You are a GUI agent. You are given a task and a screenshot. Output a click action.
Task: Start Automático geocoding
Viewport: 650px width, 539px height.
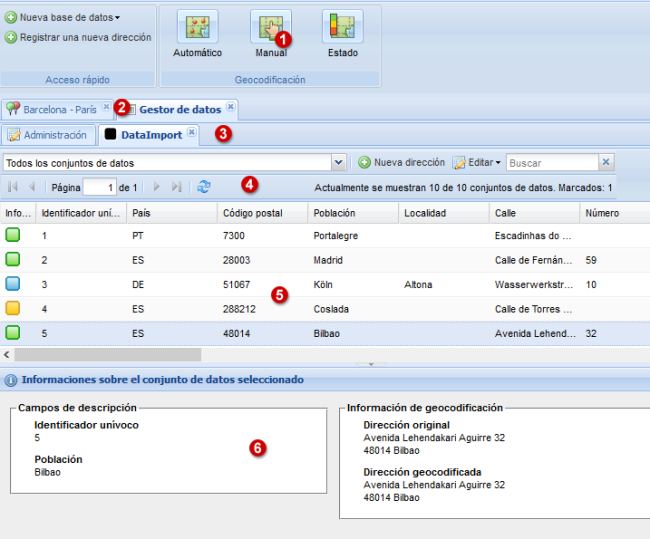click(x=197, y=34)
